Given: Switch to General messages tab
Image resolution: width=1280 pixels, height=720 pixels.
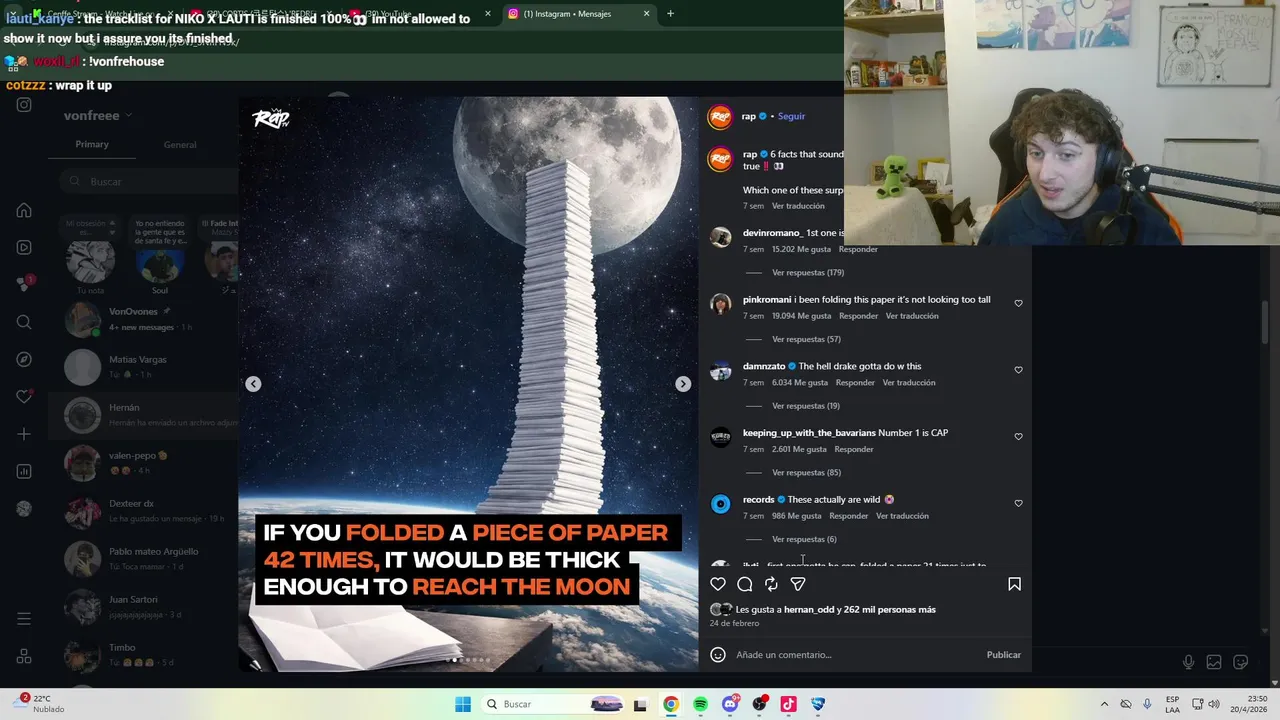Looking at the screenshot, I should [180, 145].
